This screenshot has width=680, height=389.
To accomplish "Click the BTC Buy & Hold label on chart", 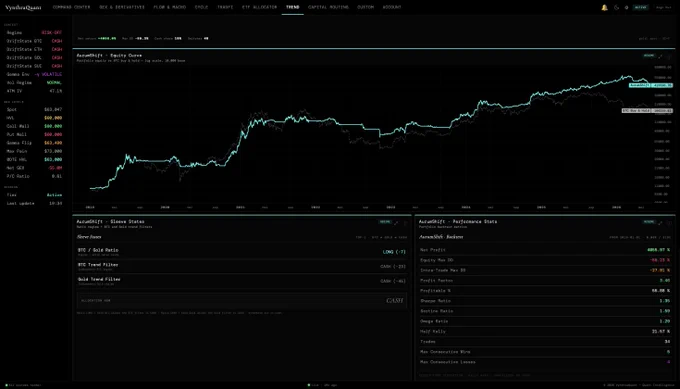I will [636, 111].
